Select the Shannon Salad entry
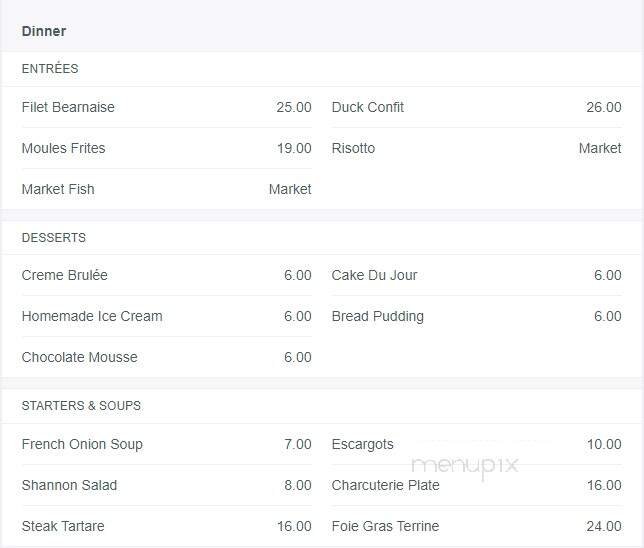The image size is (644, 548). pos(70,485)
